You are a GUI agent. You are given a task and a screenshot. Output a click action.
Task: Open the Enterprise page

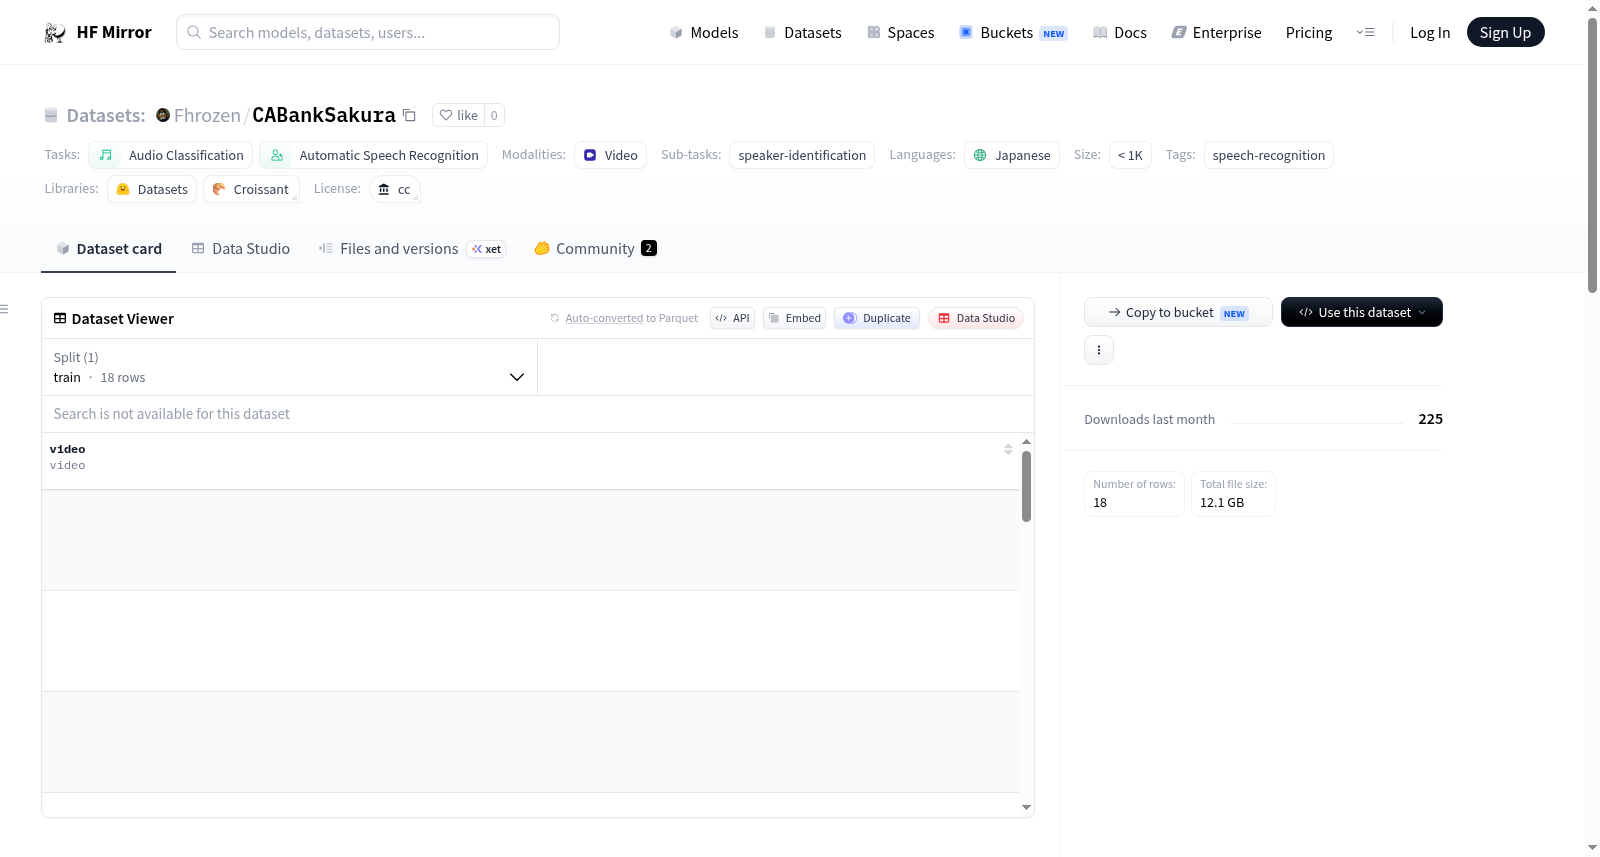point(1216,32)
